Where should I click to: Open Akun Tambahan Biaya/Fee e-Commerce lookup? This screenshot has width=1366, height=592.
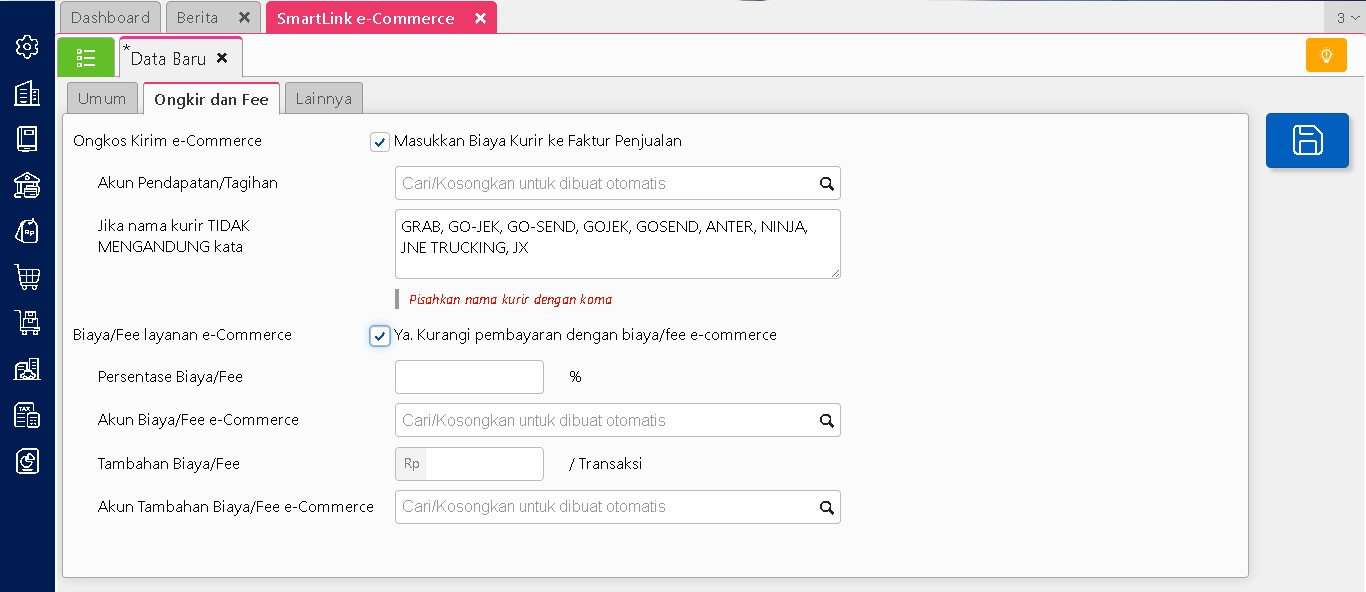[x=827, y=508]
